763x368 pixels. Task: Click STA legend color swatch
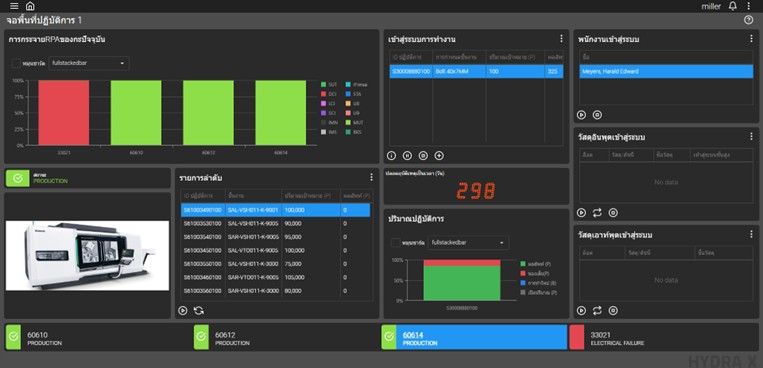point(347,94)
